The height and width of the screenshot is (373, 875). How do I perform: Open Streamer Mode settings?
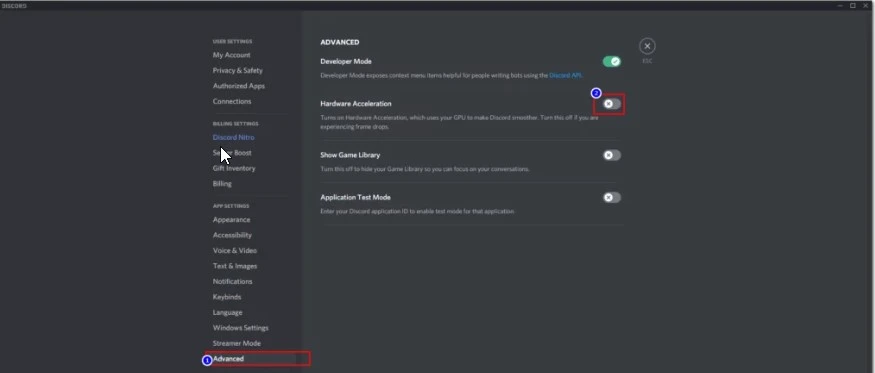[x=237, y=343]
